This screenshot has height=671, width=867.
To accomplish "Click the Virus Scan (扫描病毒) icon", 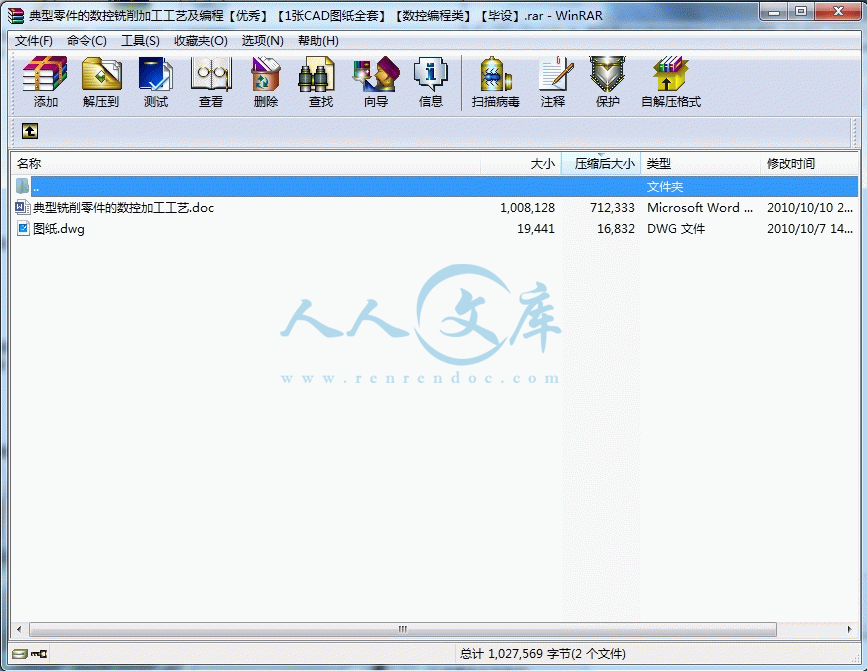I will pyautogui.click(x=495, y=82).
